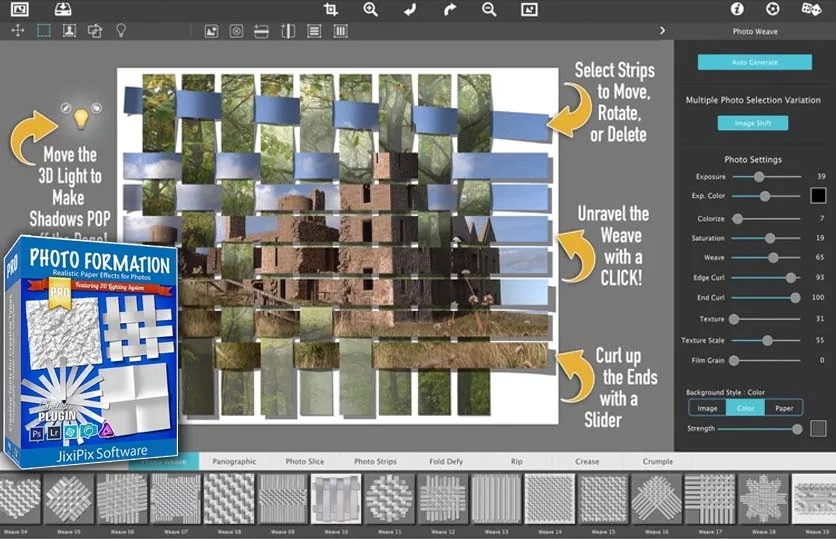The width and height of the screenshot is (836, 539).
Task: Select the Weave 12 preset thumbnail
Action: tap(443, 499)
